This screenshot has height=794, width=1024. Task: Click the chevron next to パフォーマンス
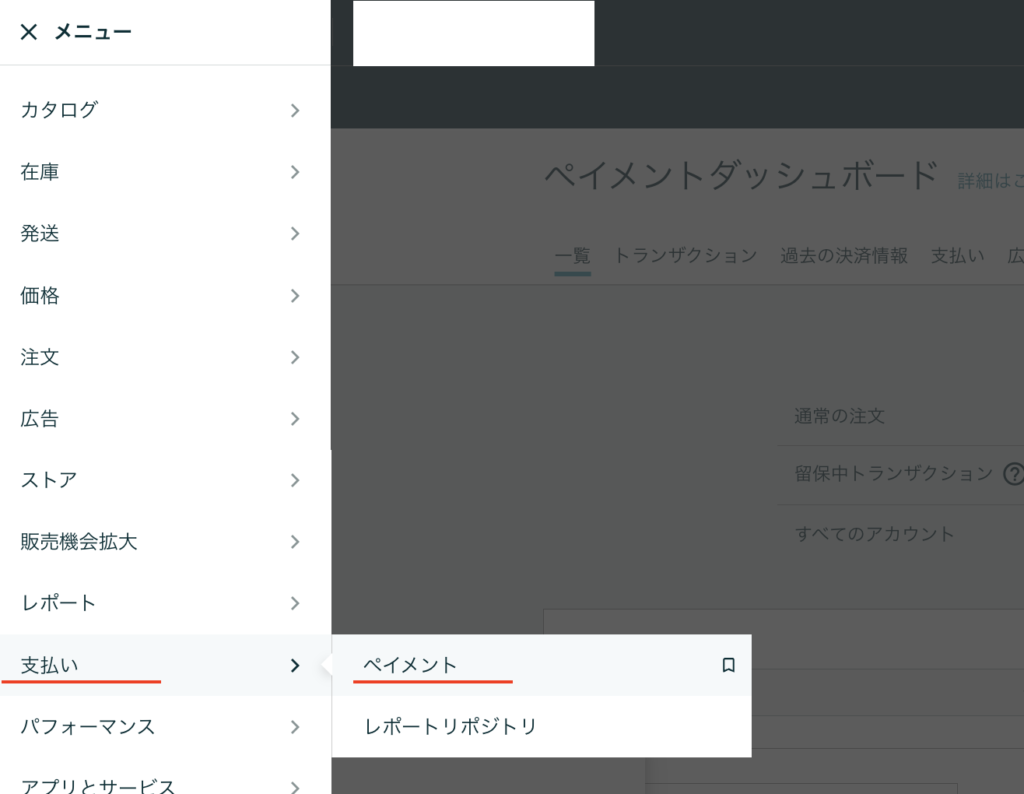(x=295, y=727)
